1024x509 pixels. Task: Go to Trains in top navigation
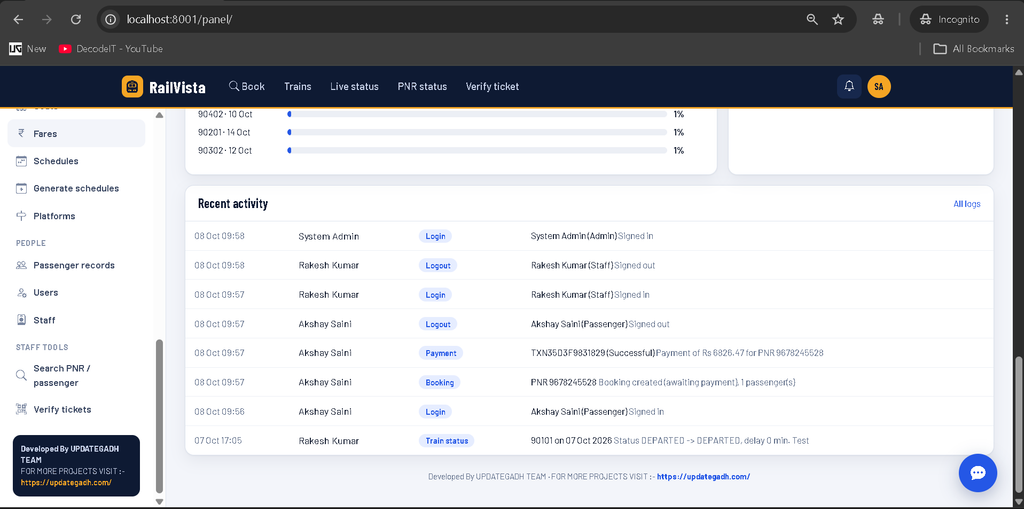(298, 86)
